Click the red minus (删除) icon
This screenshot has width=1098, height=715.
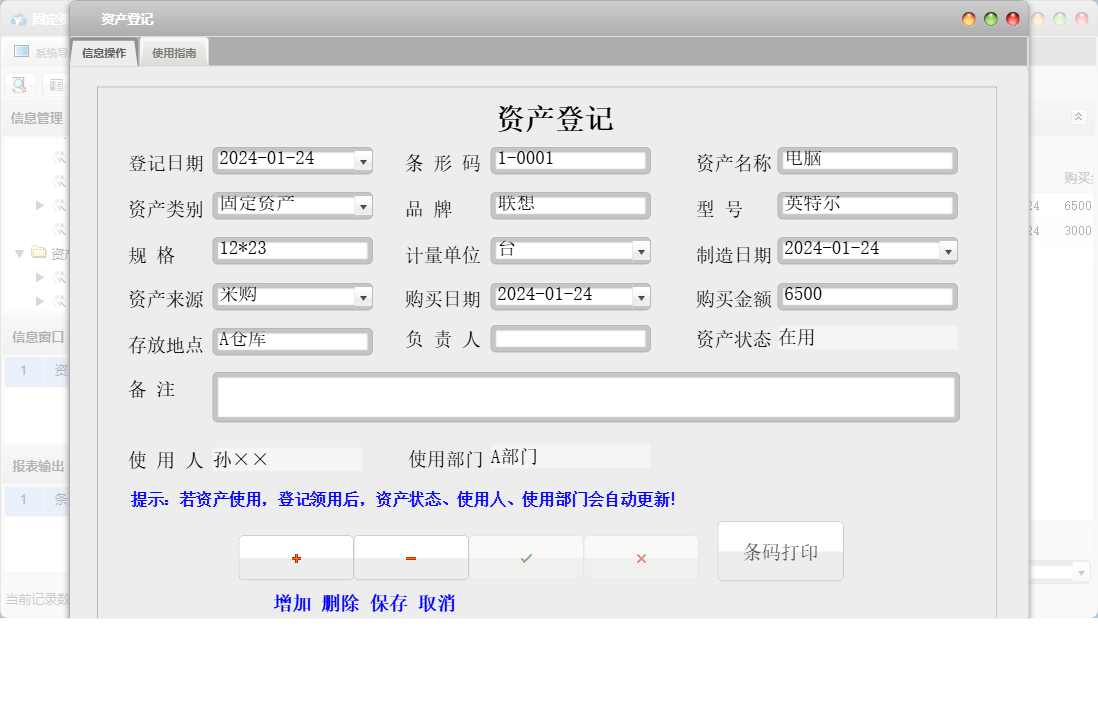pos(410,556)
